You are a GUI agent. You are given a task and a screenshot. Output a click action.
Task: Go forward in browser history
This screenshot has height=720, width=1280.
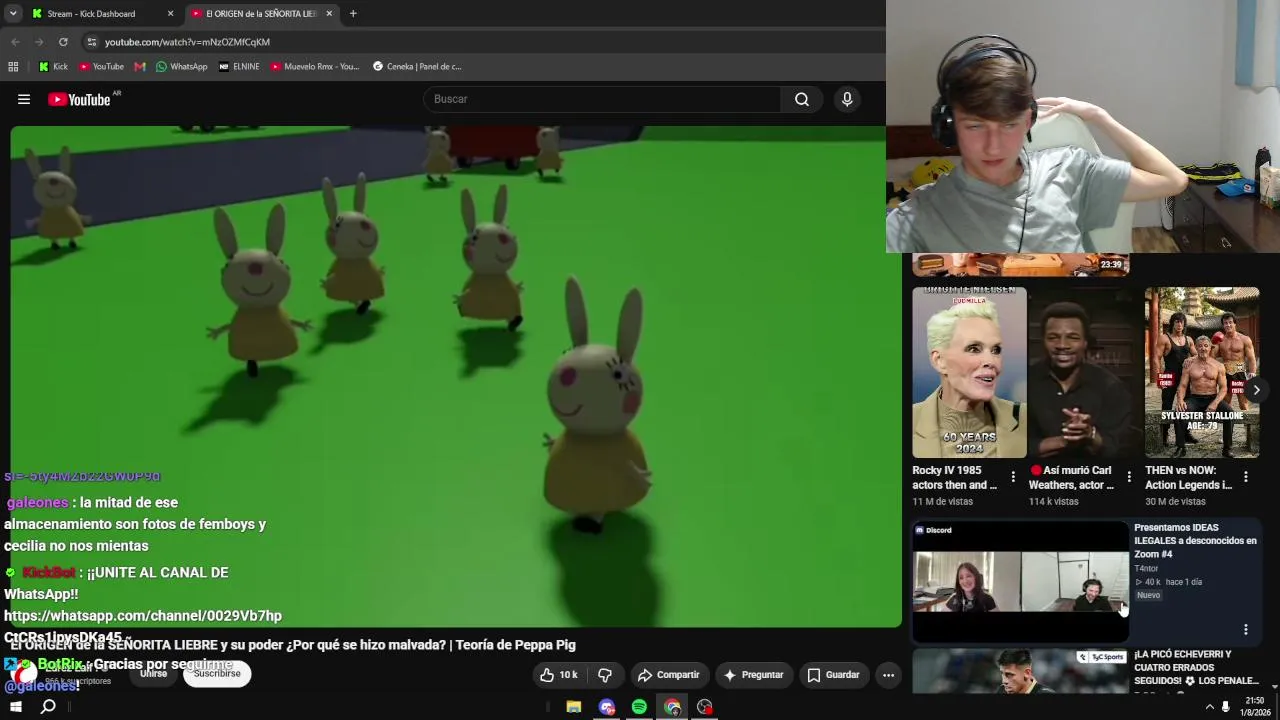click(x=39, y=42)
